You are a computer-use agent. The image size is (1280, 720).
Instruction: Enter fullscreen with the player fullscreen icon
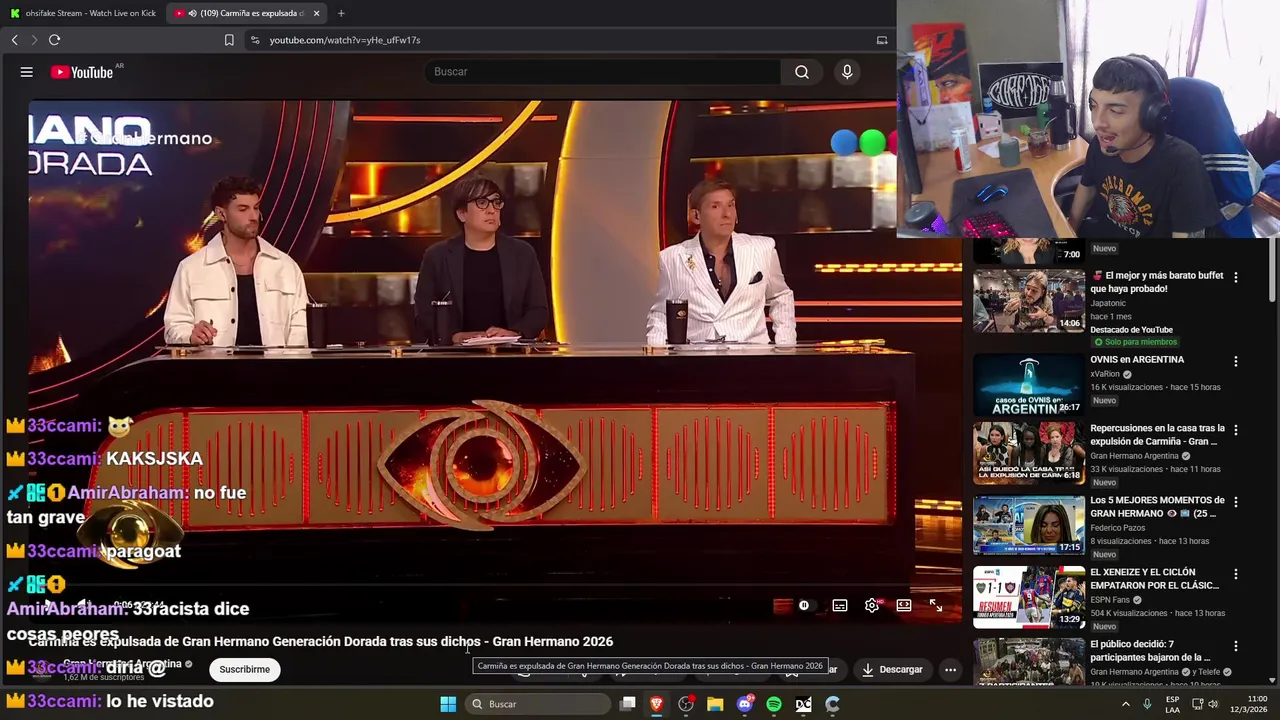pyautogui.click(x=936, y=605)
